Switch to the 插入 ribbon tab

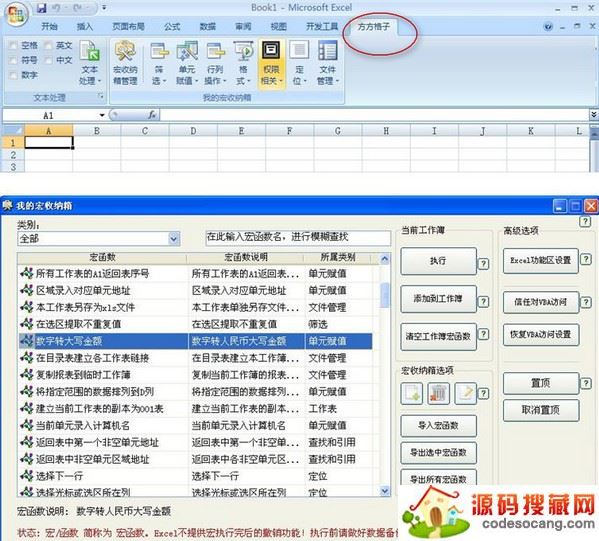(x=84, y=26)
